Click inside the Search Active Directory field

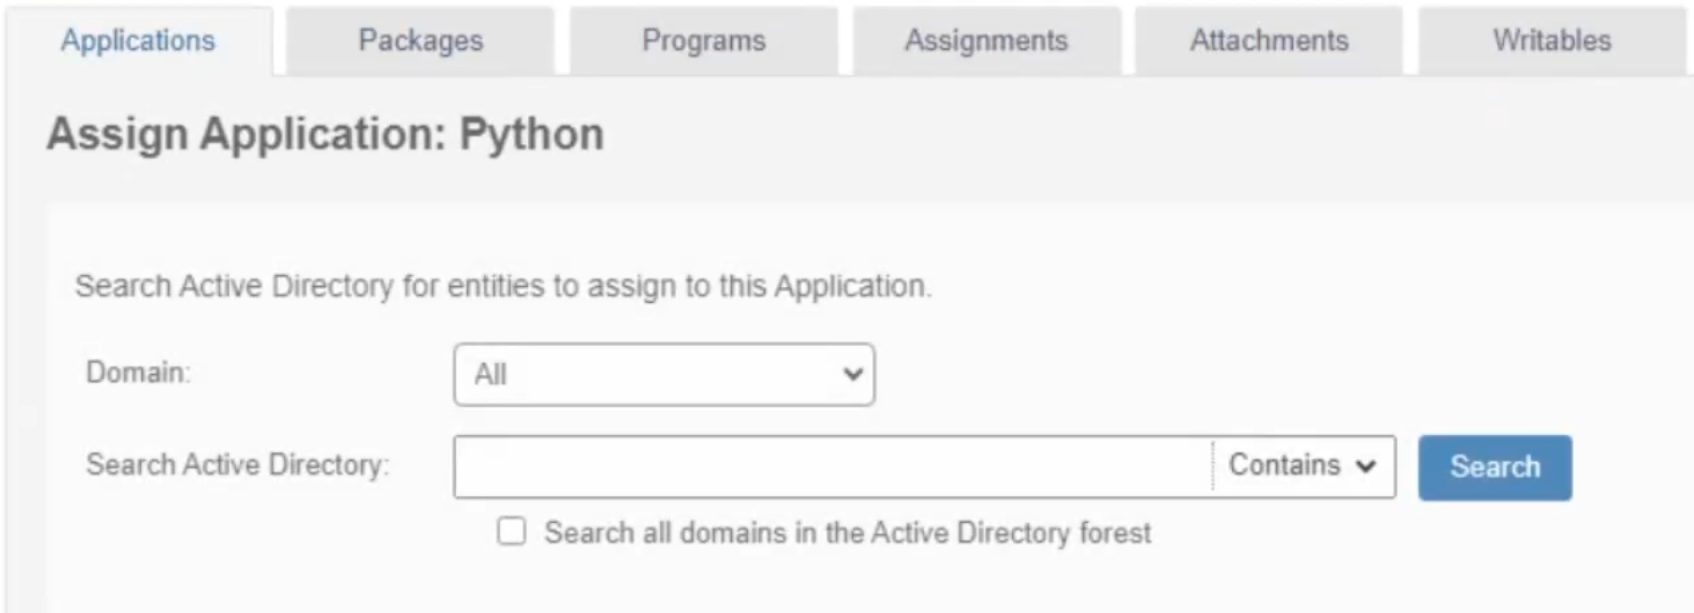[x=830, y=465]
